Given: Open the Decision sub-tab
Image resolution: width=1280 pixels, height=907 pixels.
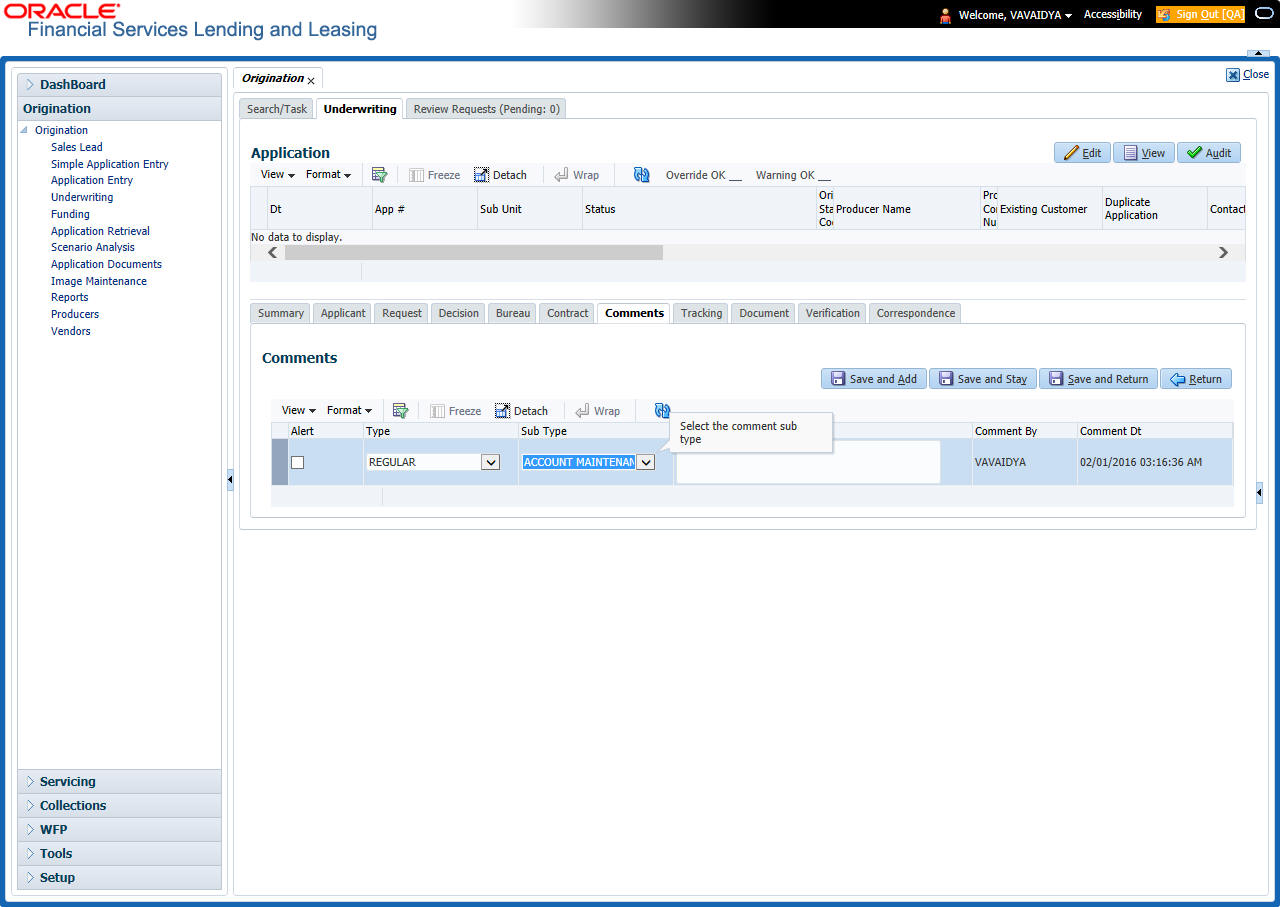Looking at the screenshot, I should [458, 313].
